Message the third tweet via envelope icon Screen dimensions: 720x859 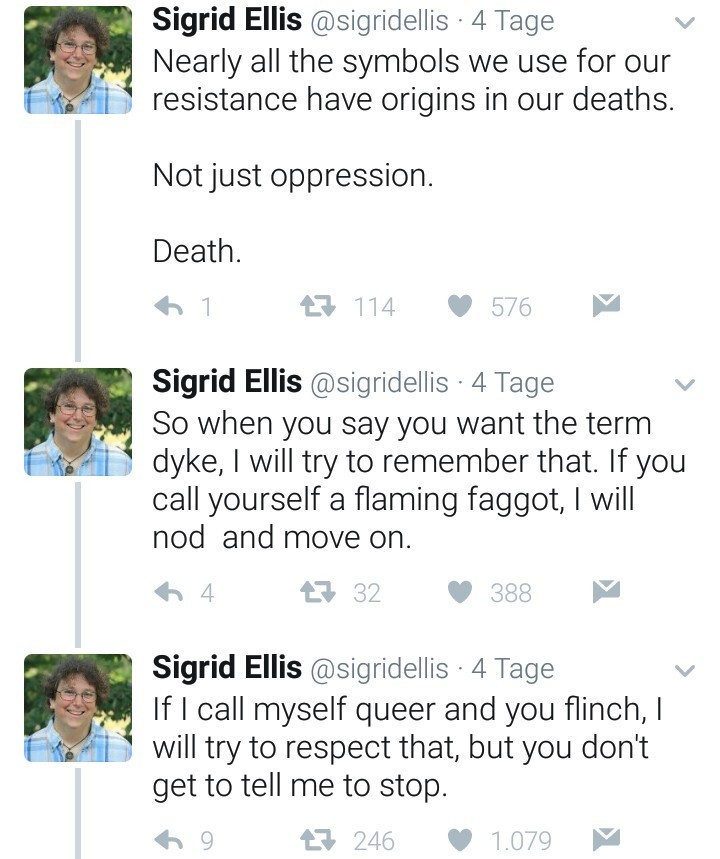tap(606, 839)
